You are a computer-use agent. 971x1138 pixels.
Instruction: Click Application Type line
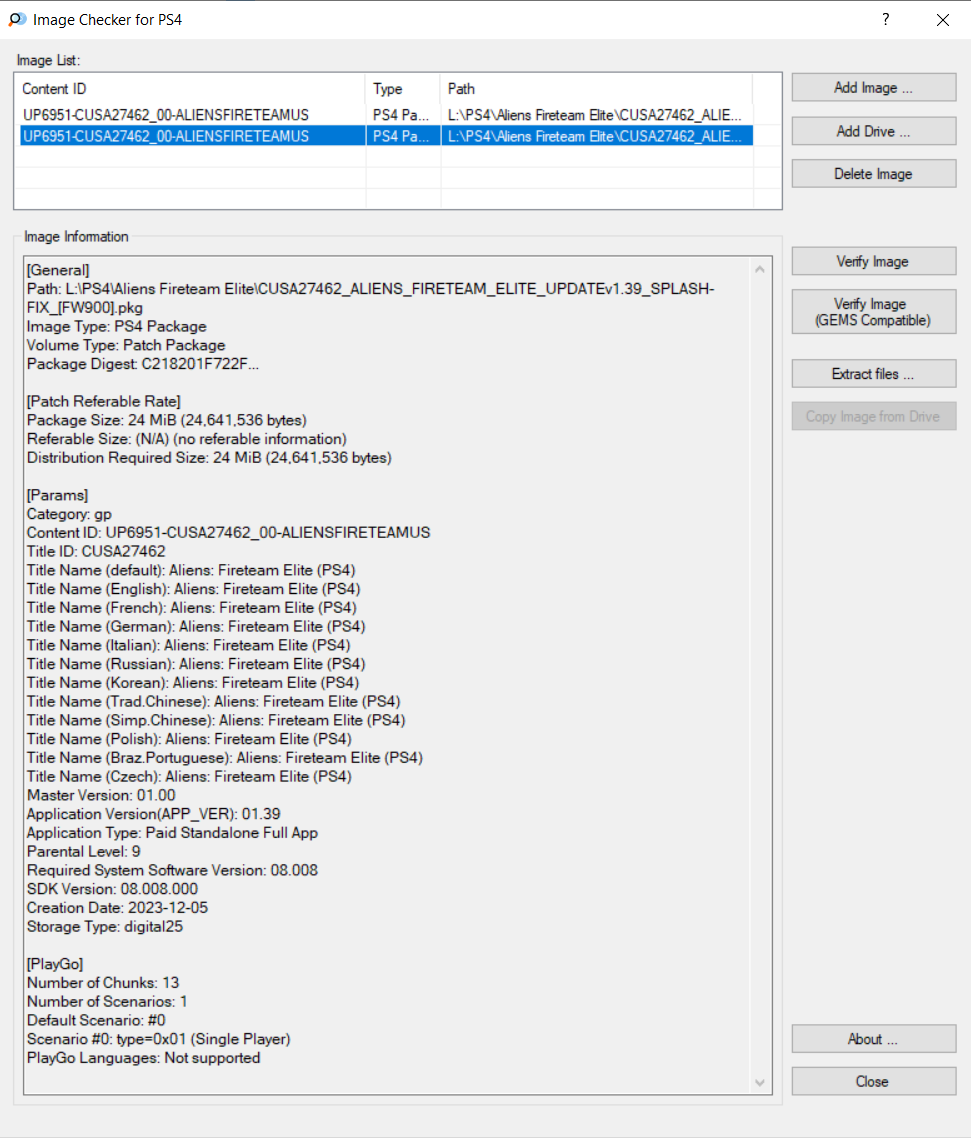pyautogui.click(x=173, y=833)
